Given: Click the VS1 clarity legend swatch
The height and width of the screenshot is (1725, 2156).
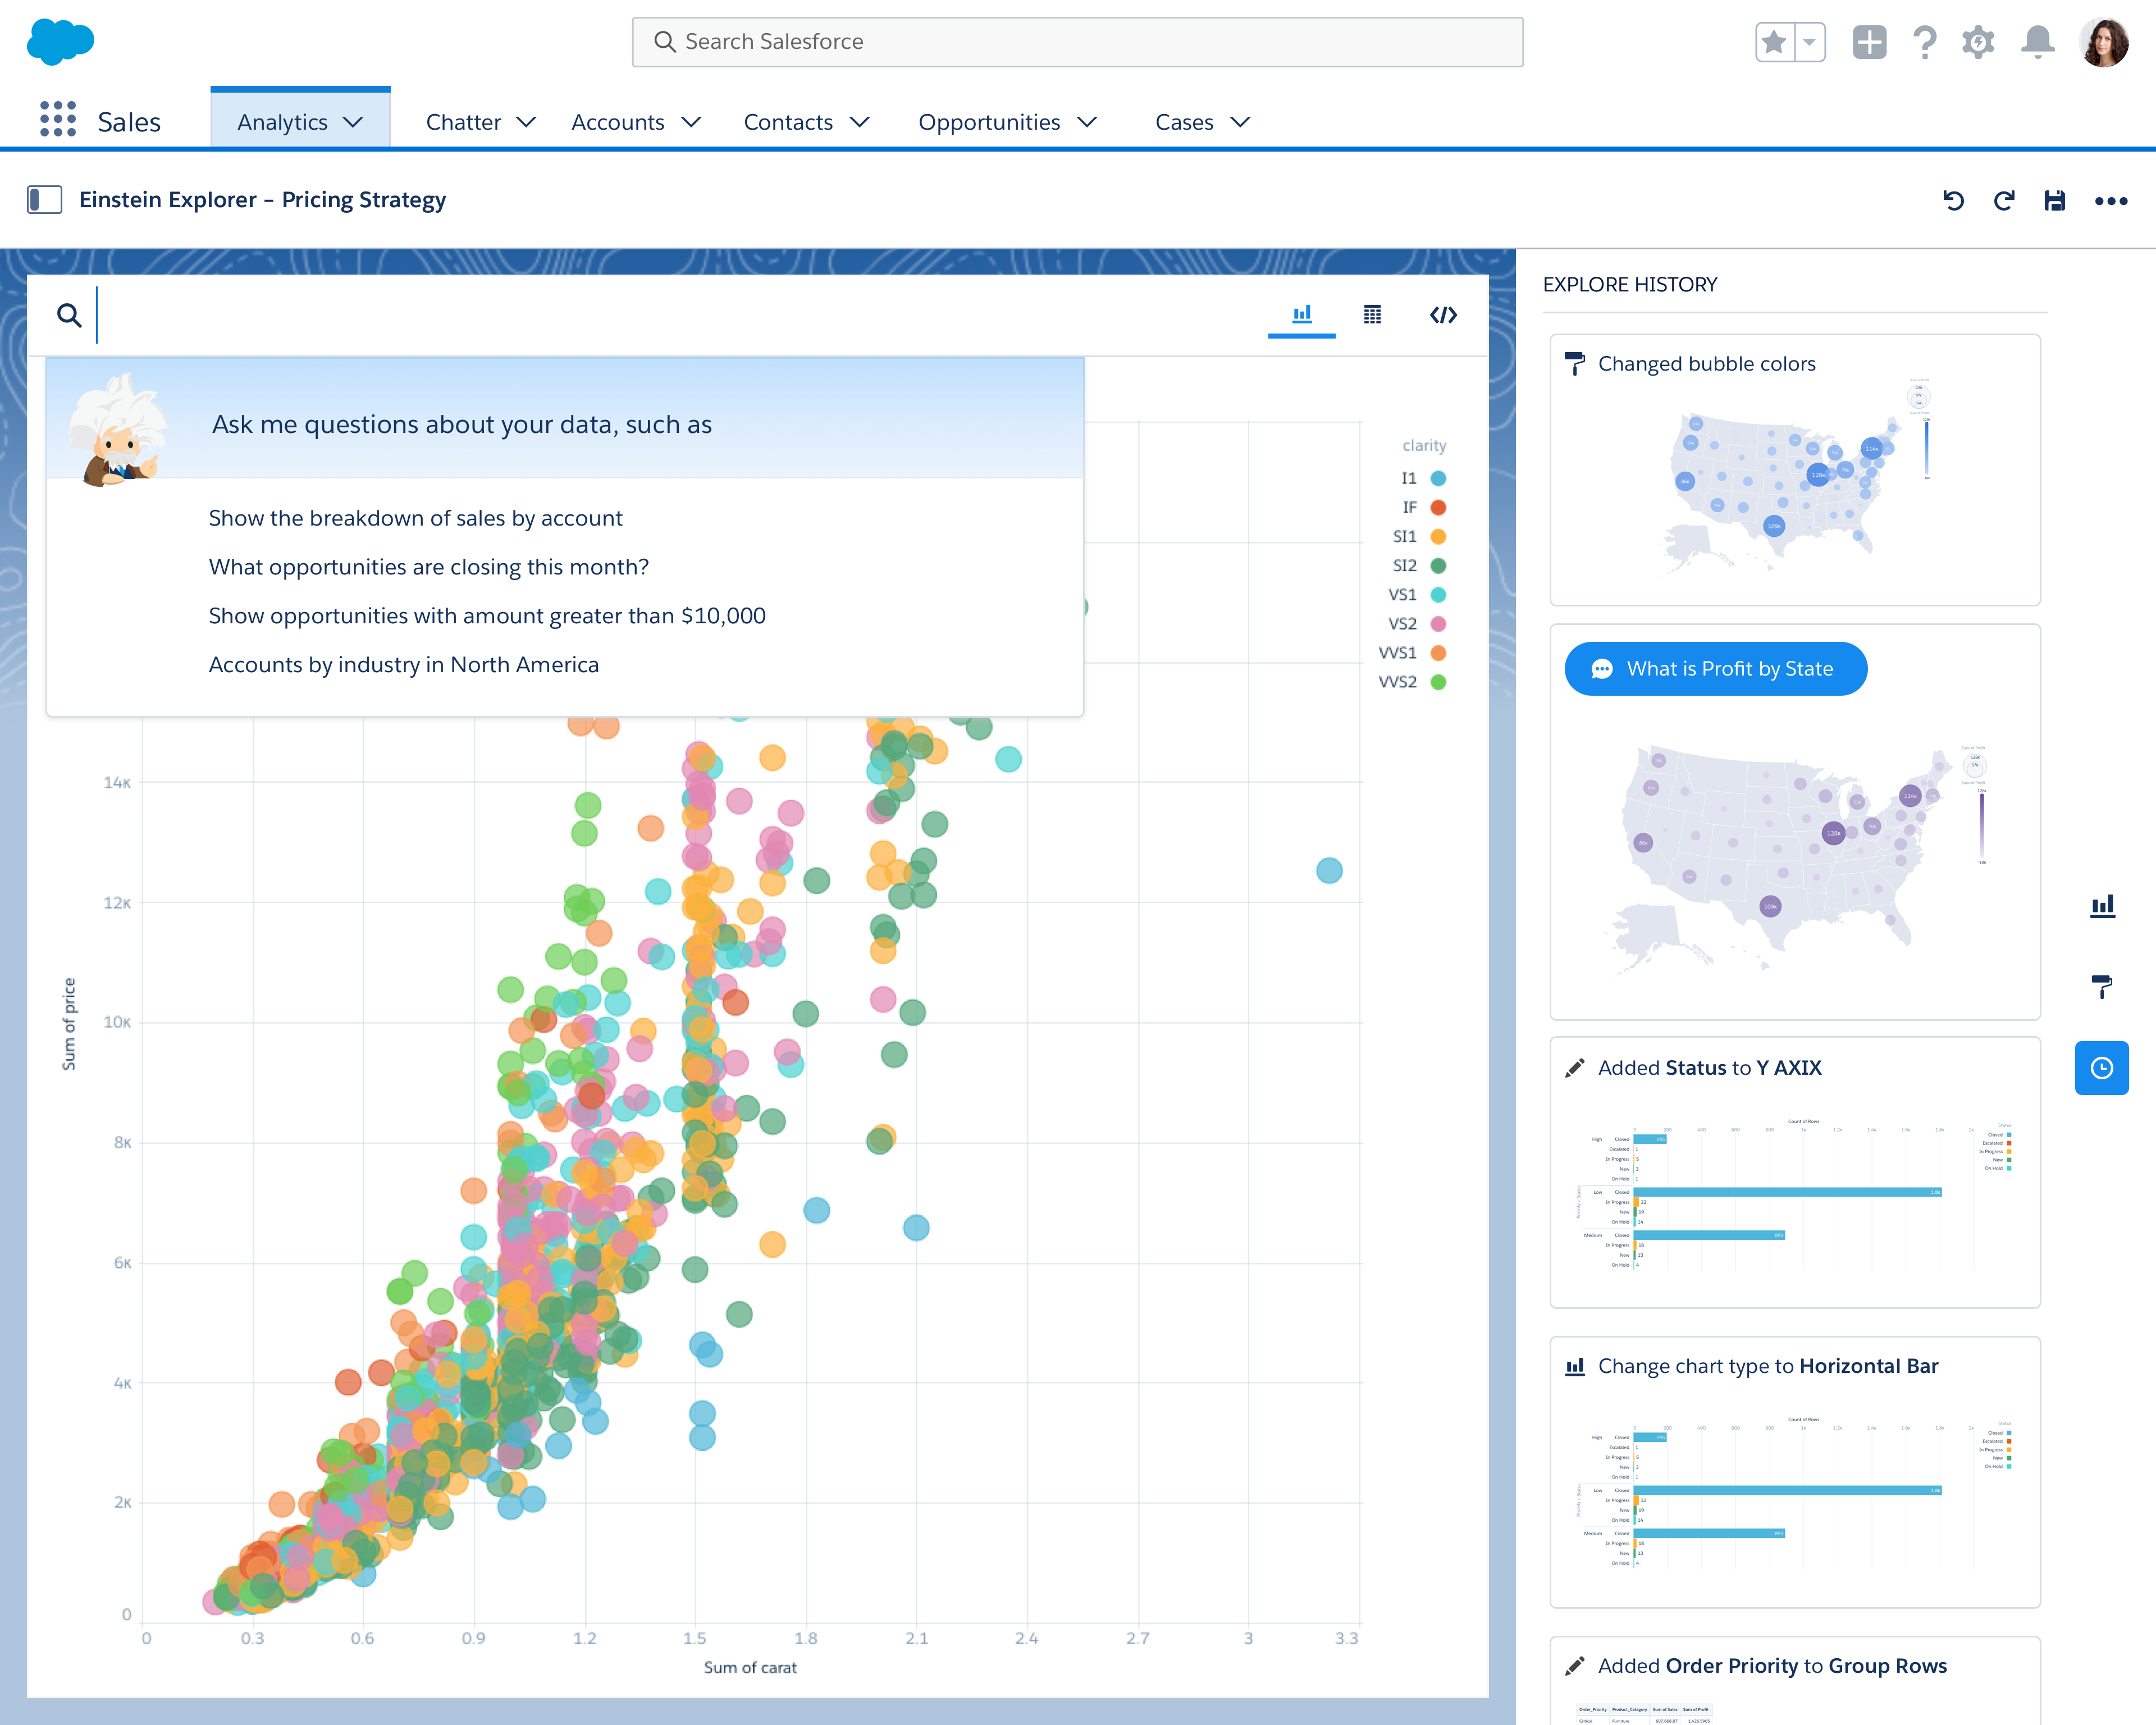Looking at the screenshot, I should (1438, 594).
